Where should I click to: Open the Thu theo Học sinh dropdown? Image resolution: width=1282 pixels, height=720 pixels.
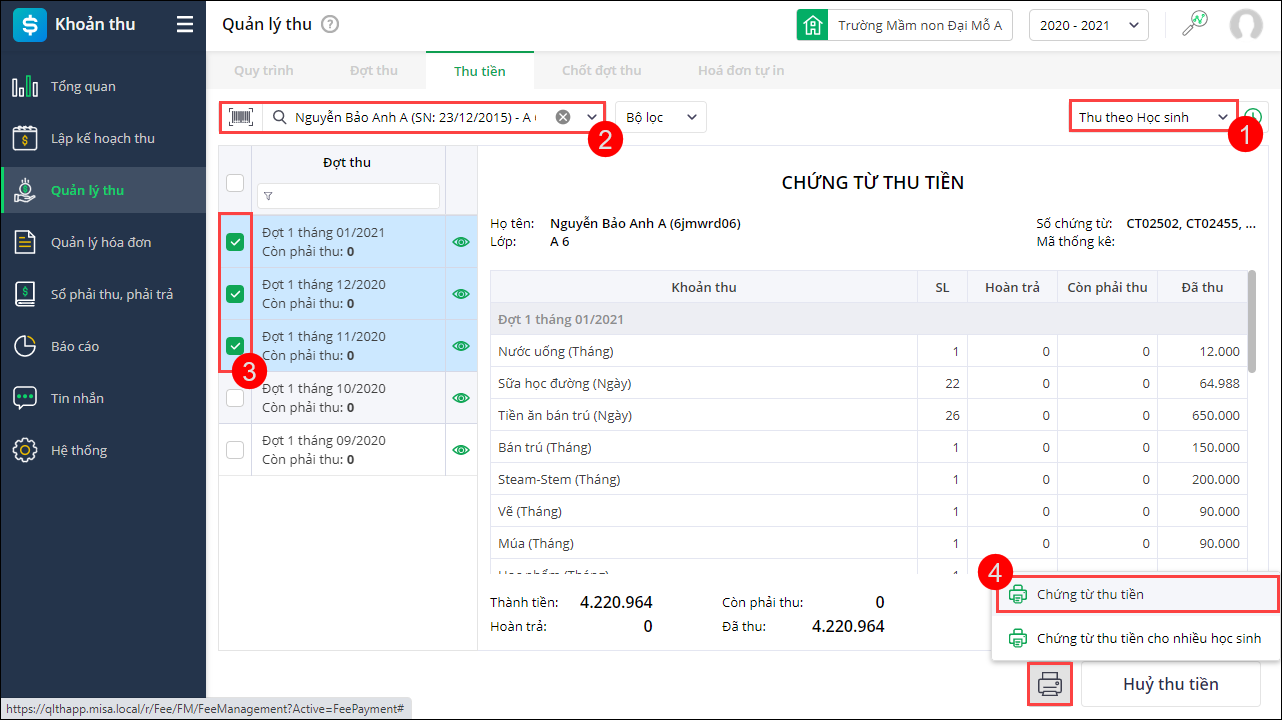pos(1153,117)
